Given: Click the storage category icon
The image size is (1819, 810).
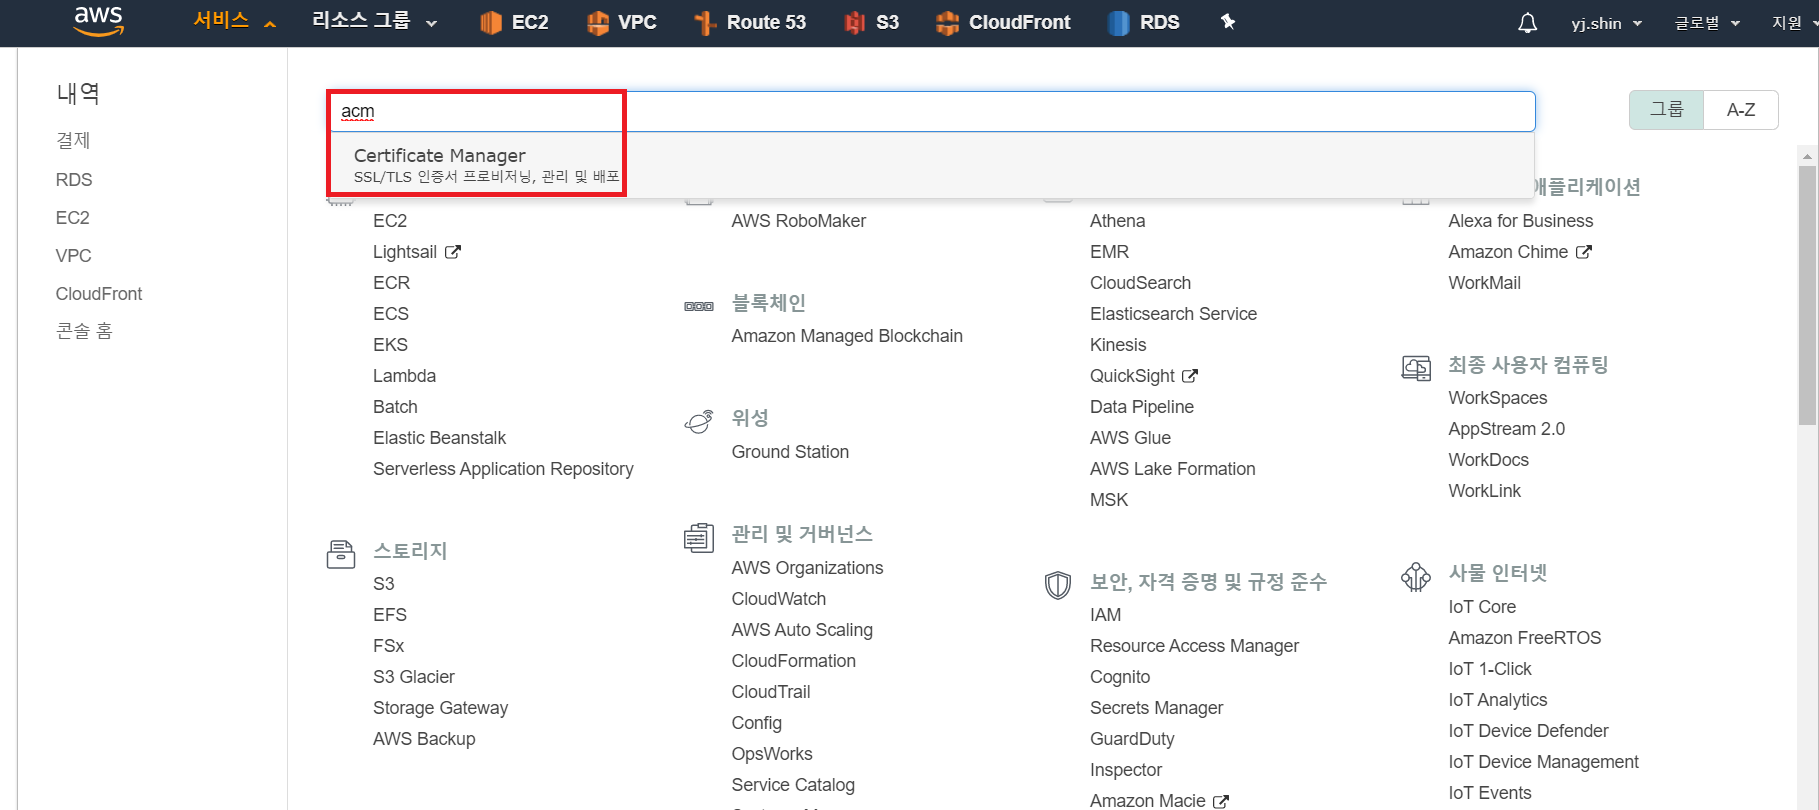Looking at the screenshot, I should (341, 553).
